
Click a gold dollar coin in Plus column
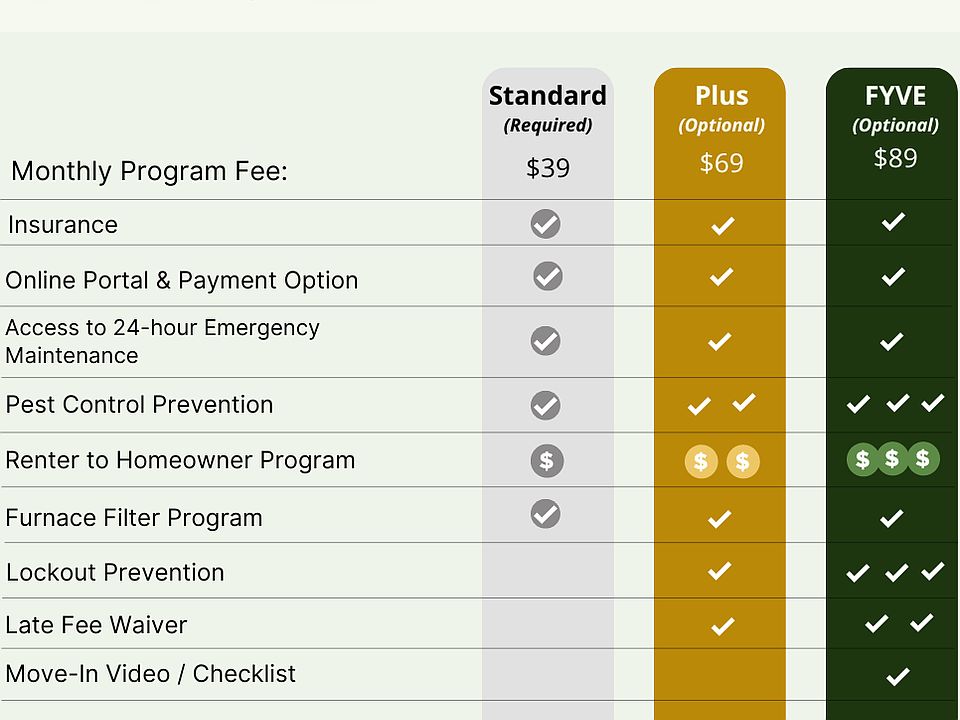(701, 462)
